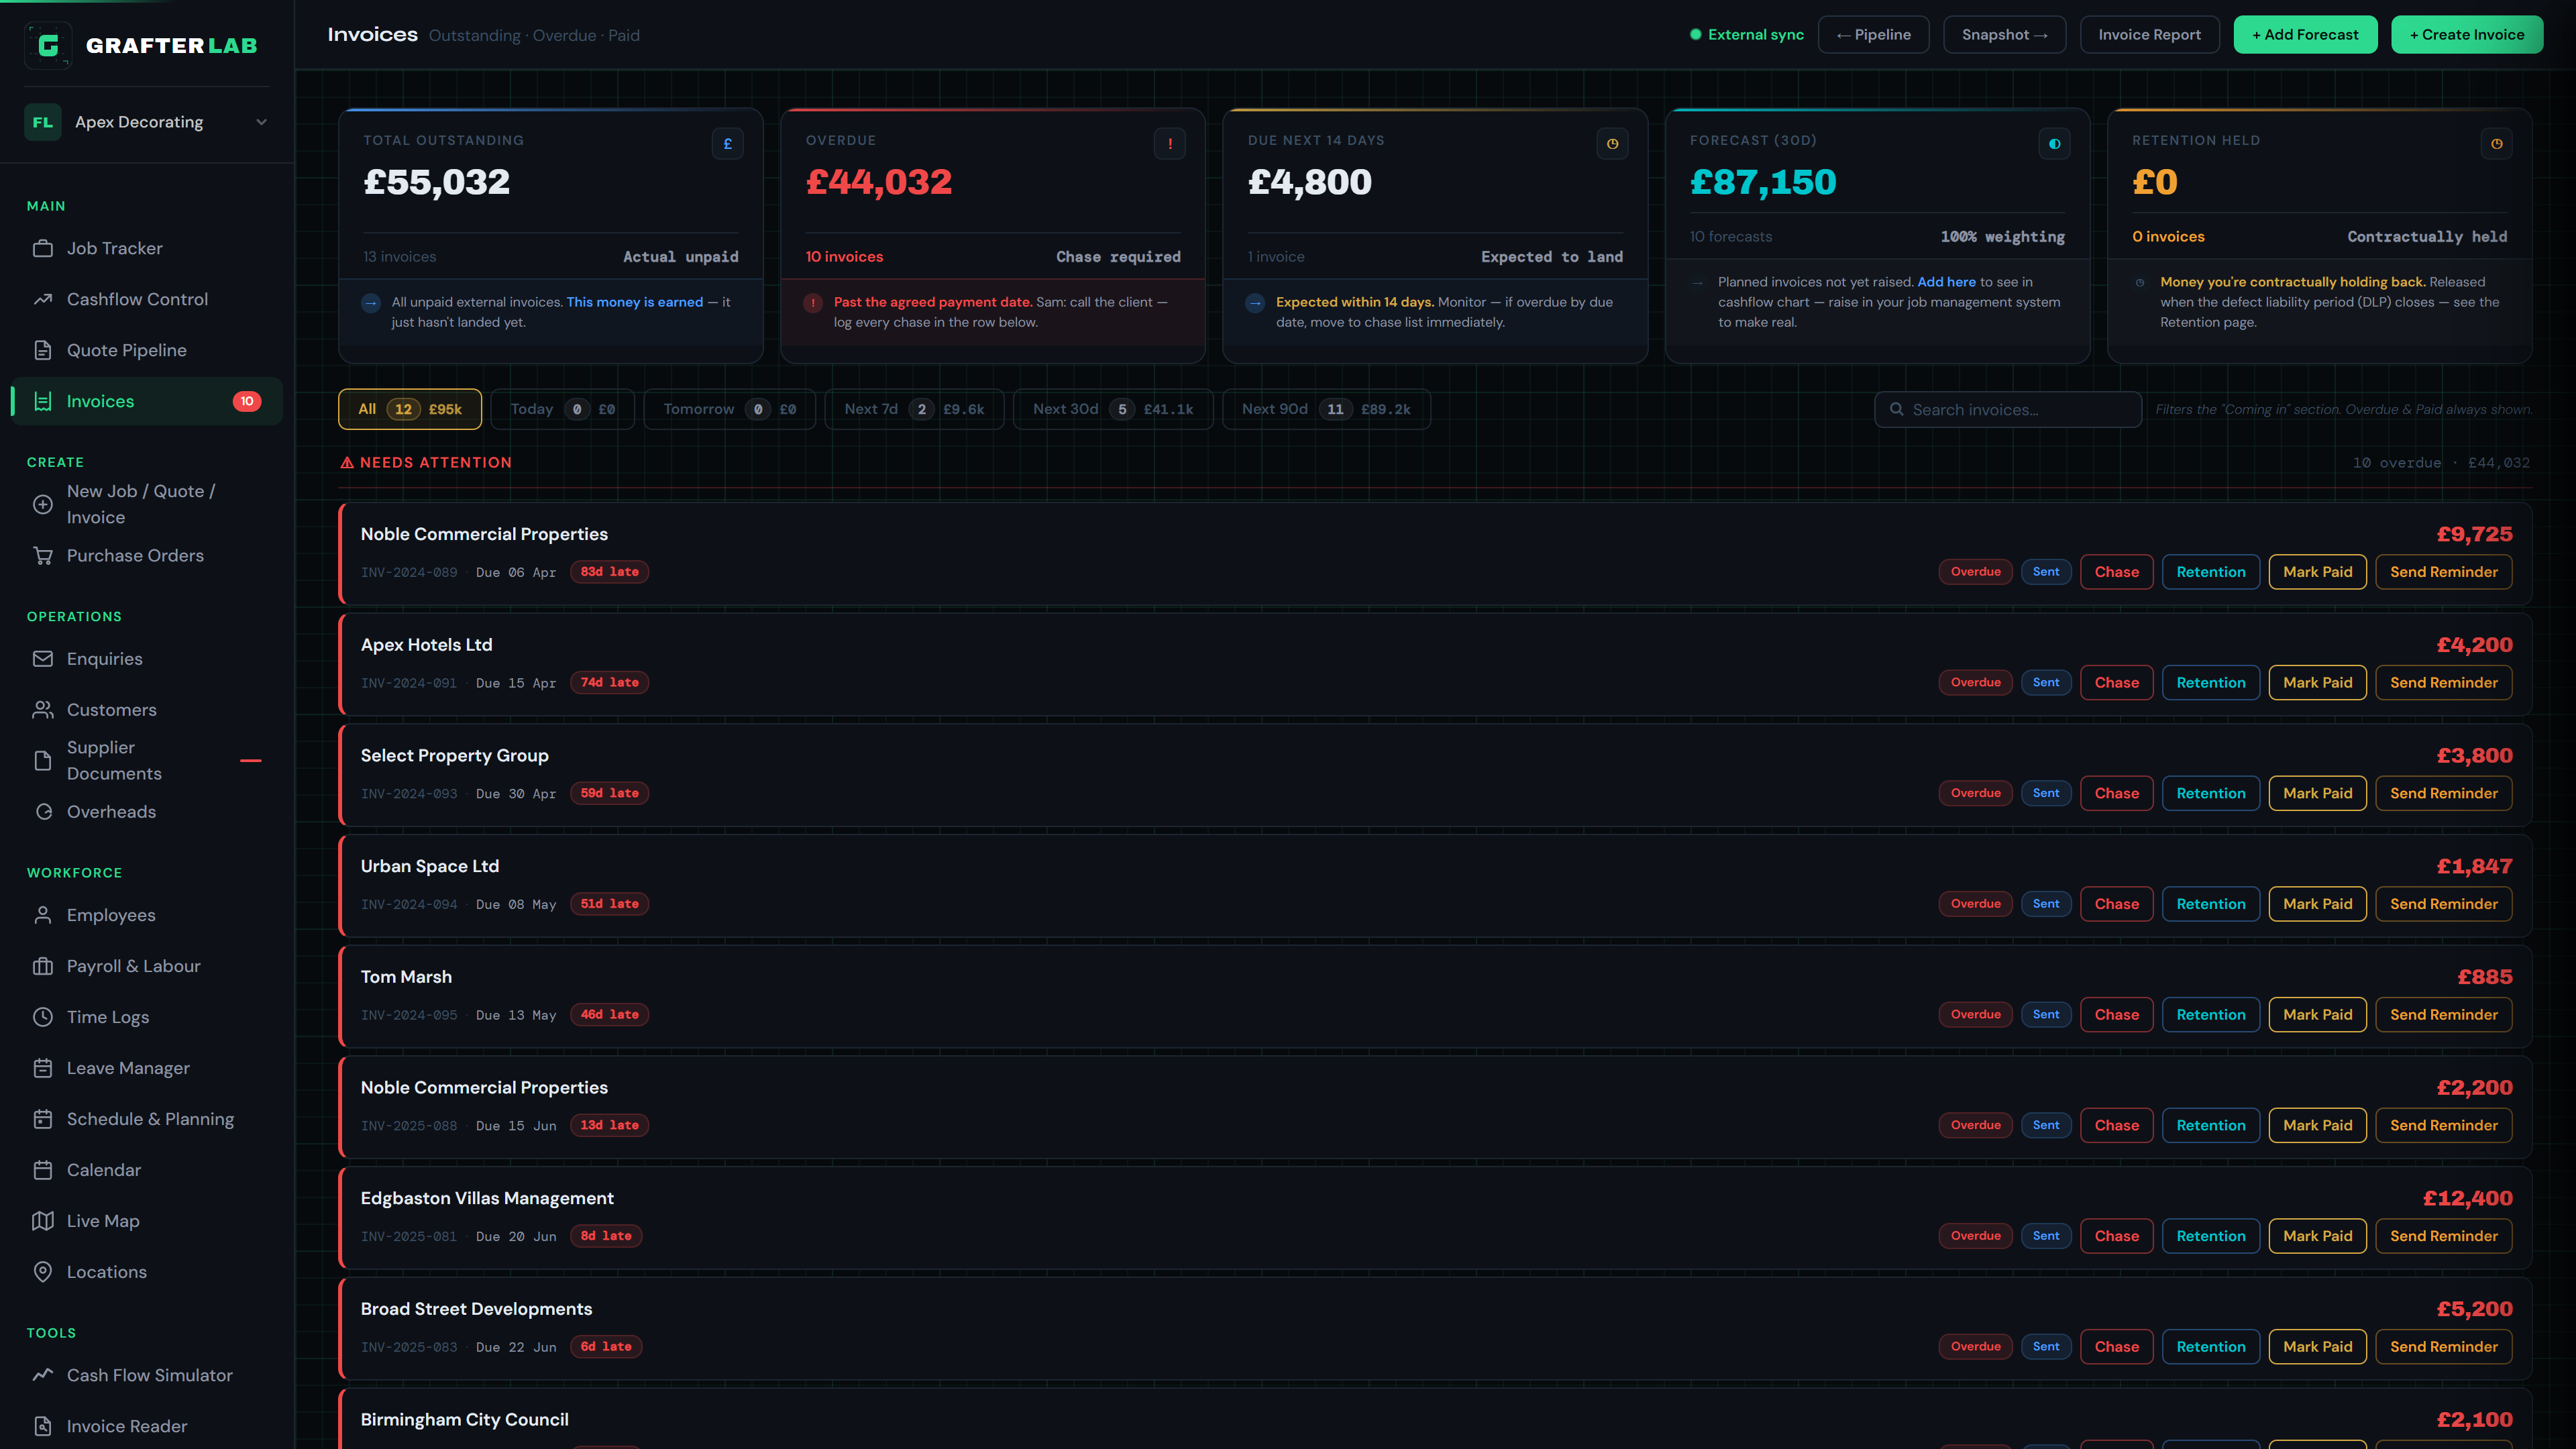
Task: Chase Noble Commercial Properties INV-2024-089
Action: point(2116,572)
